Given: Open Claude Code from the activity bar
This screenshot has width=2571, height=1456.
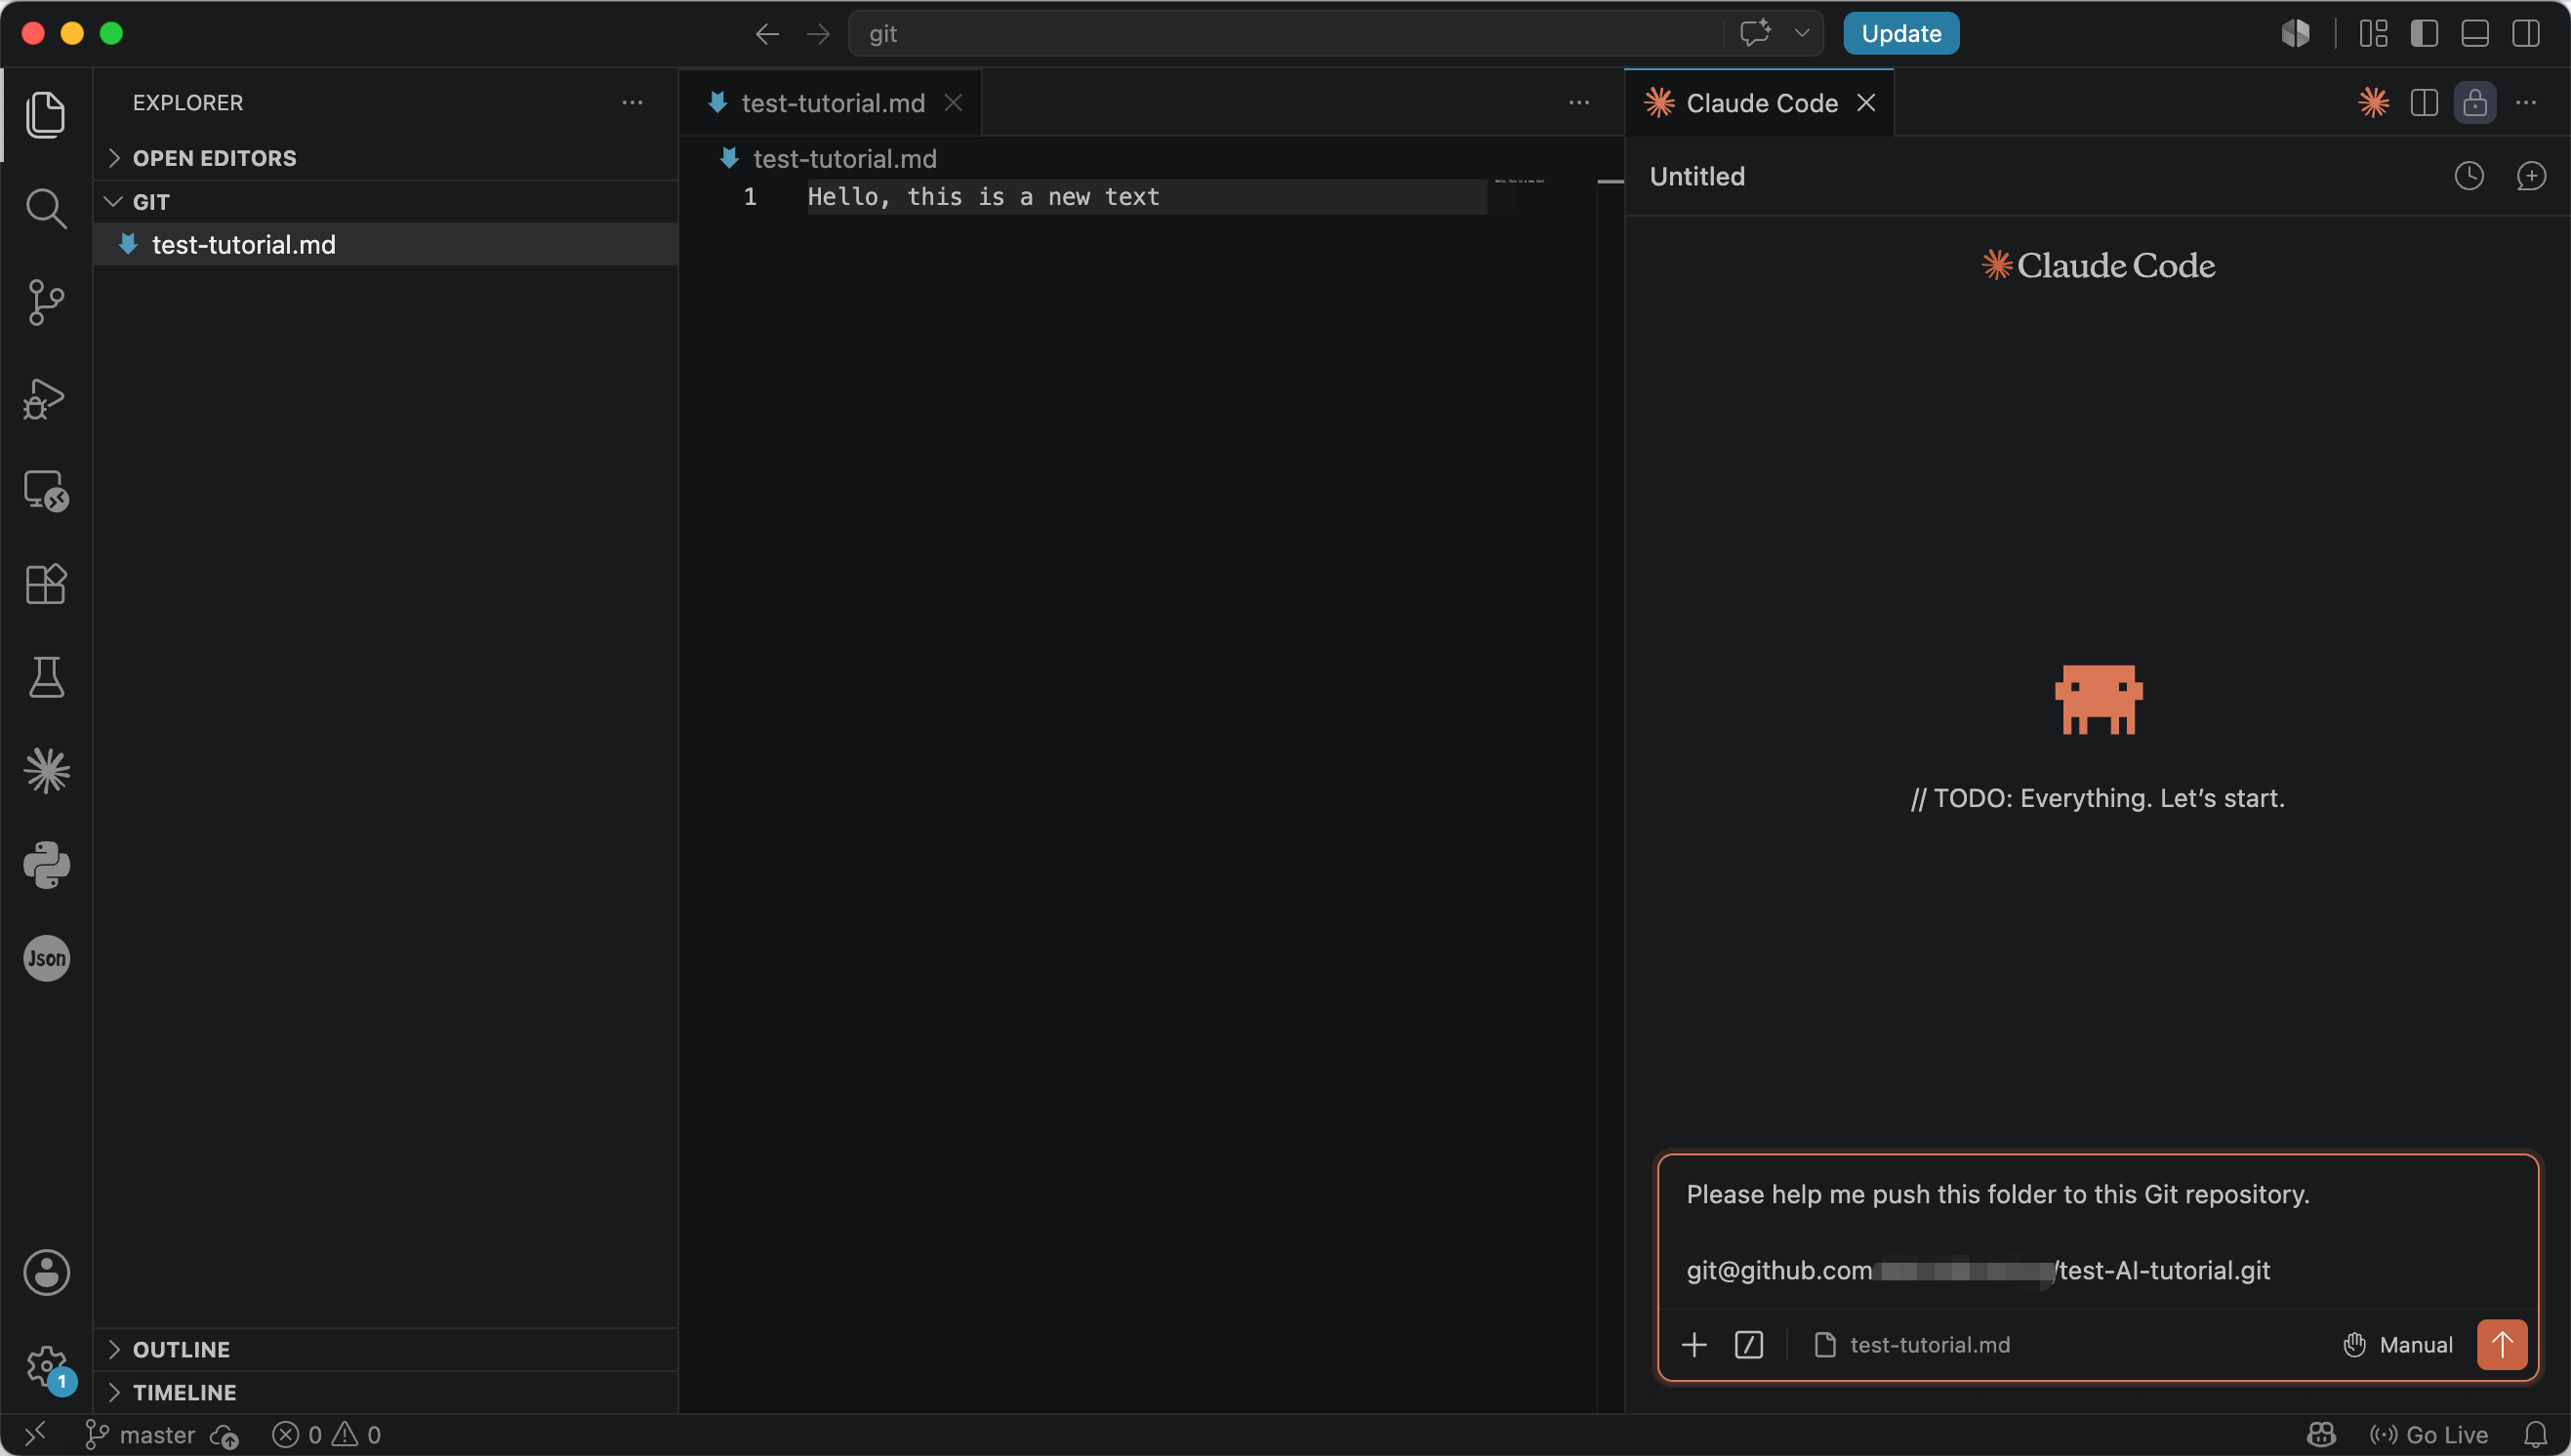Looking at the screenshot, I should [46, 771].
